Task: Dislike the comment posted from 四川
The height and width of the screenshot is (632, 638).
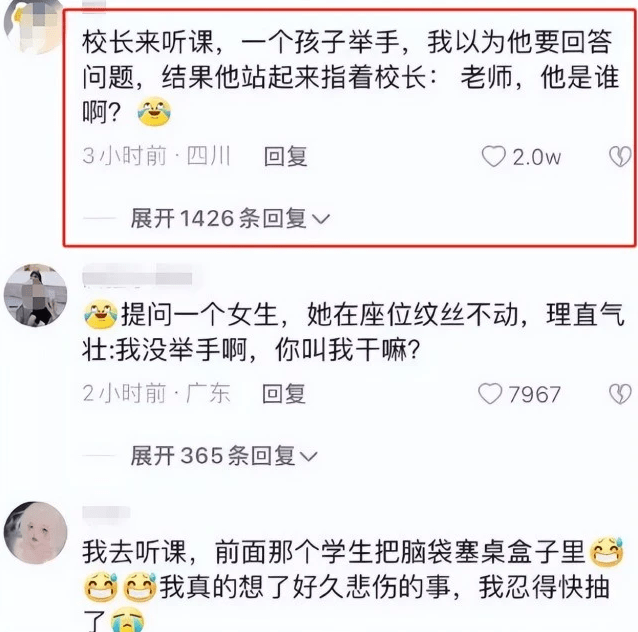Action: click(x=620, y=157)
